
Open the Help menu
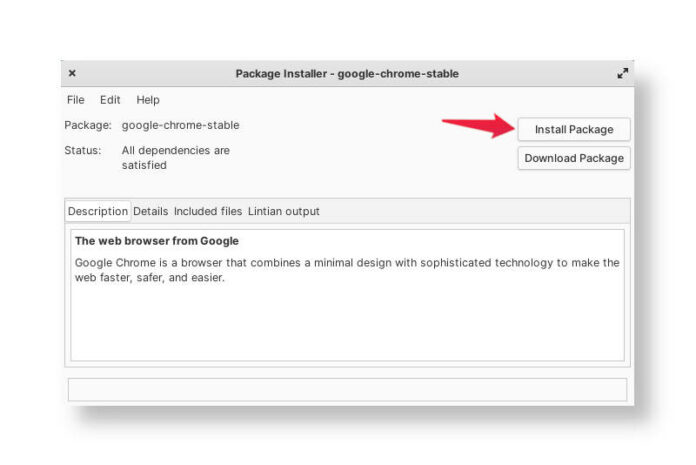pyautogui.click(x=148, y=100)
